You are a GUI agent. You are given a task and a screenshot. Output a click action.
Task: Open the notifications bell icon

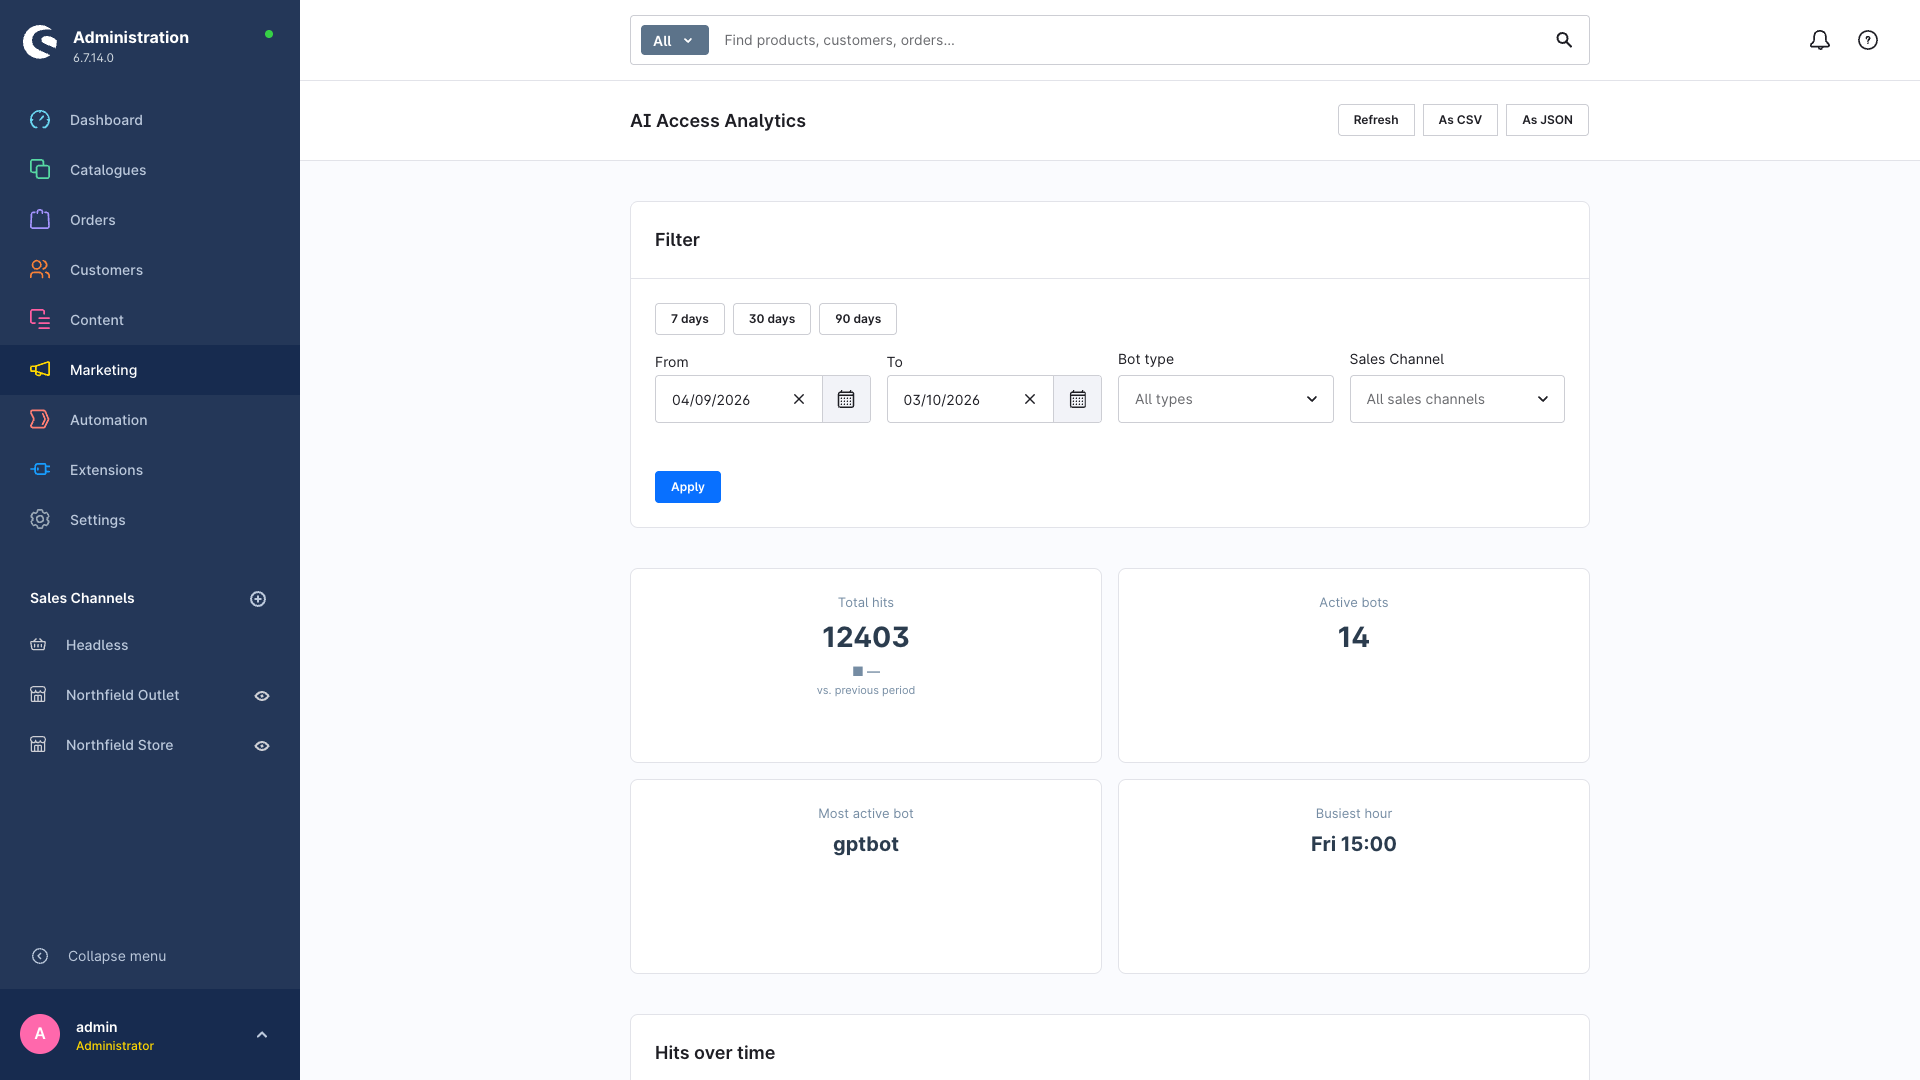coord(1820,40)
